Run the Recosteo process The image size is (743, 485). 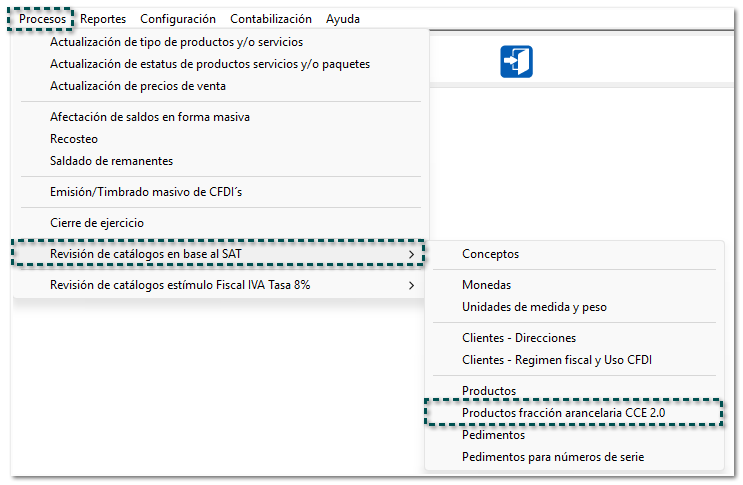point(74,139)
